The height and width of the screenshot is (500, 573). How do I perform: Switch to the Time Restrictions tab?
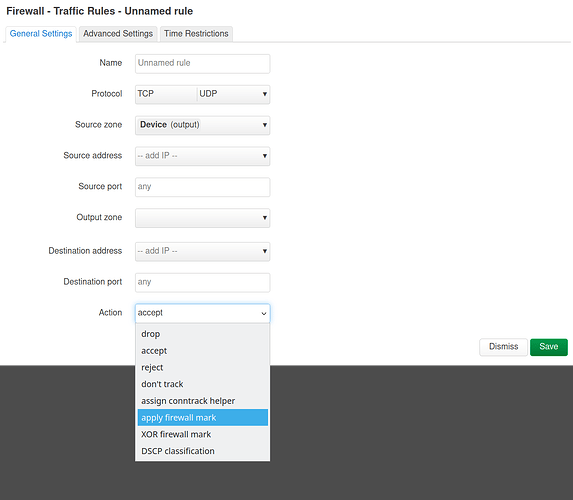tap(196, 34)
